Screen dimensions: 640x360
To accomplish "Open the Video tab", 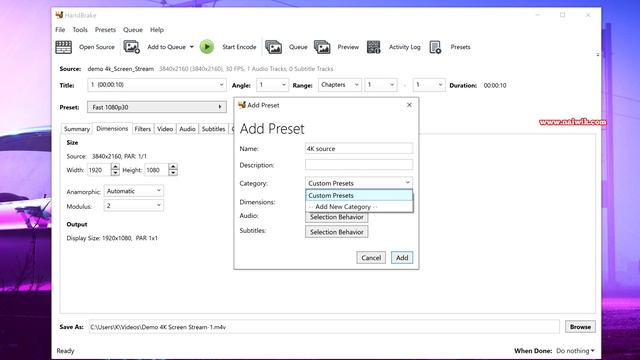I will 165,129.
